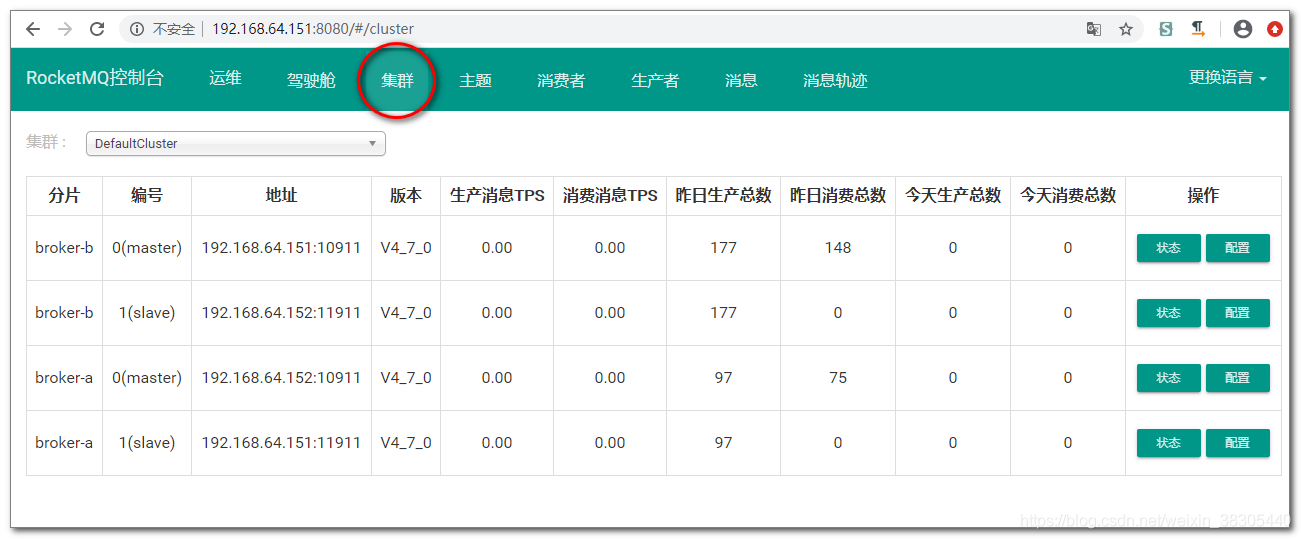Go forward with the browser forward arrow
Image resolution: width=1301 pixels, height=539 pixels.
(x=65, y=29)
